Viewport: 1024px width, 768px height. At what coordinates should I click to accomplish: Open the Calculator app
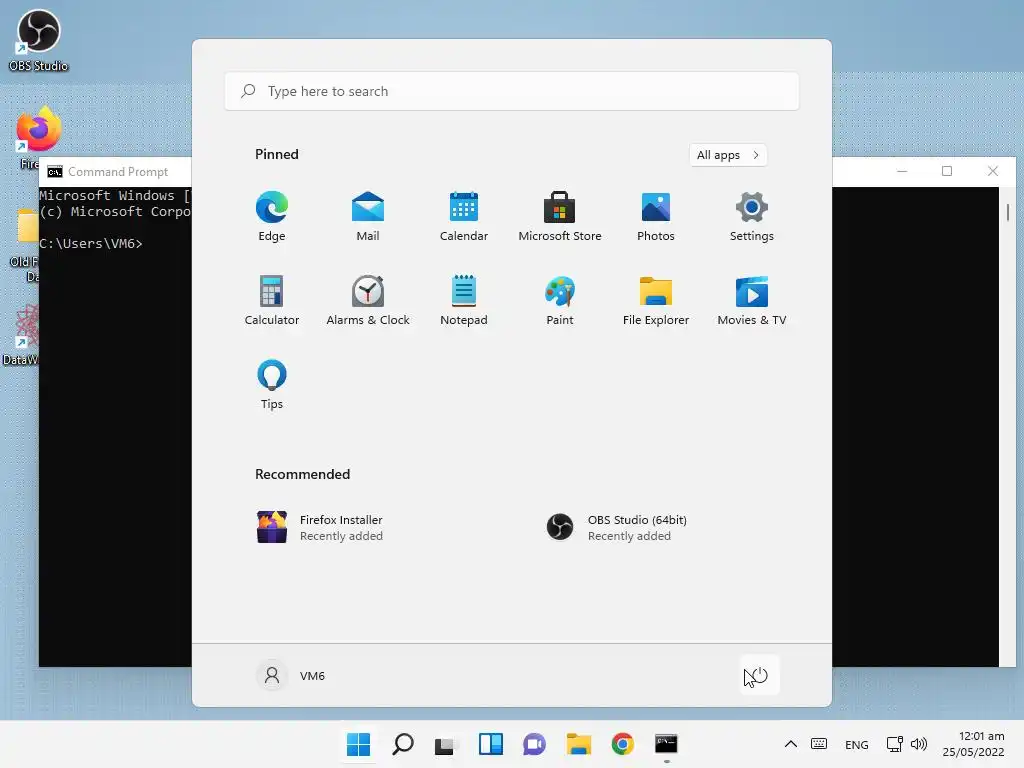tap(272, 300)
